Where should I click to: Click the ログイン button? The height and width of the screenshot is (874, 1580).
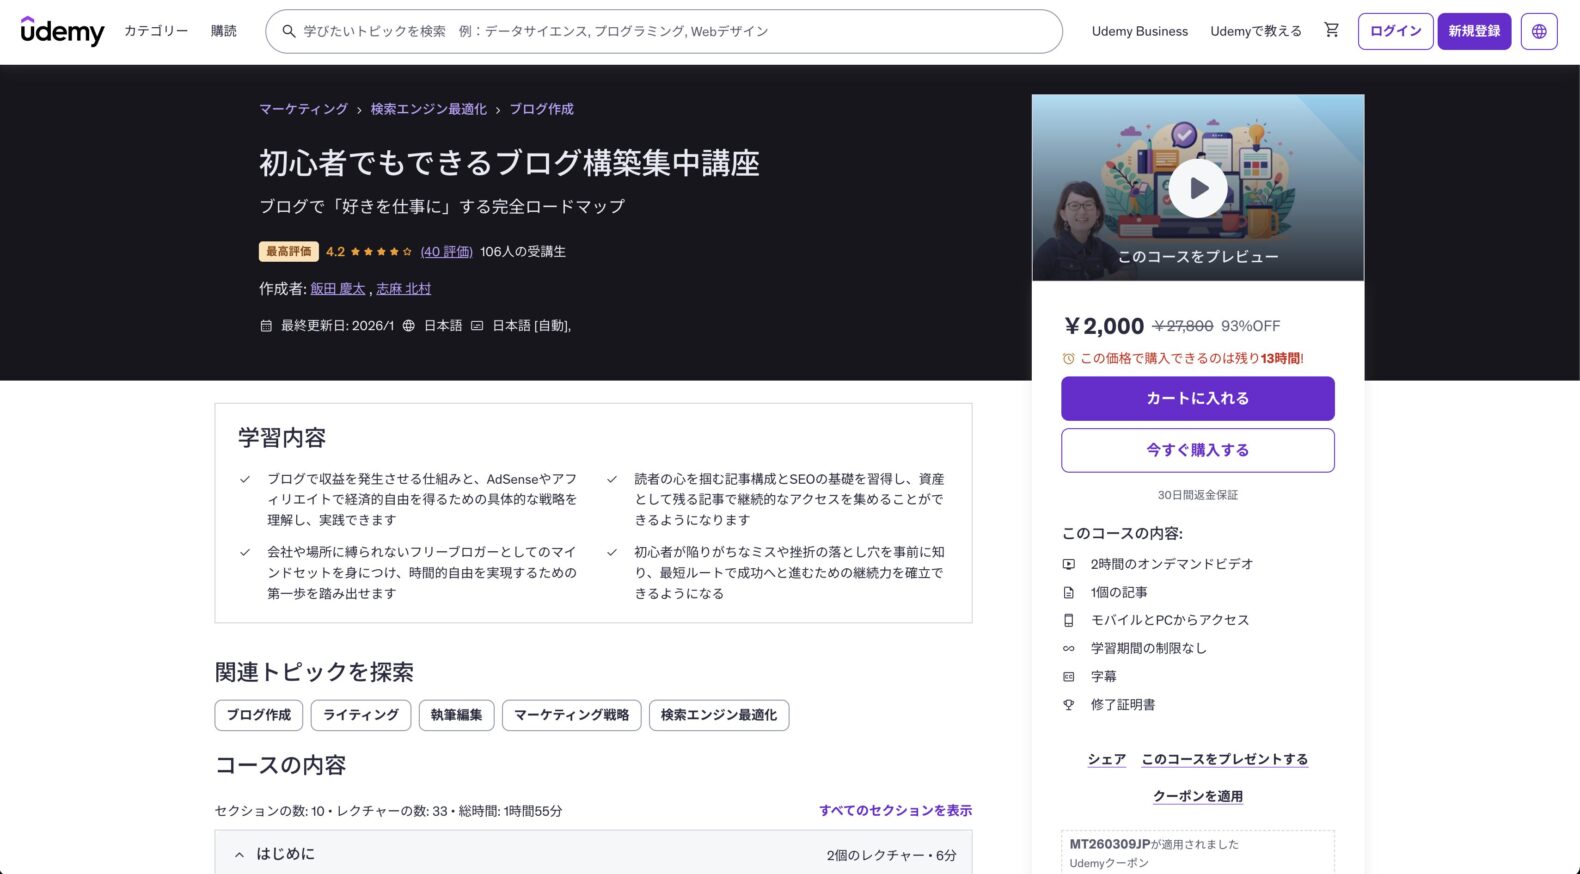tap(1395, 32)
